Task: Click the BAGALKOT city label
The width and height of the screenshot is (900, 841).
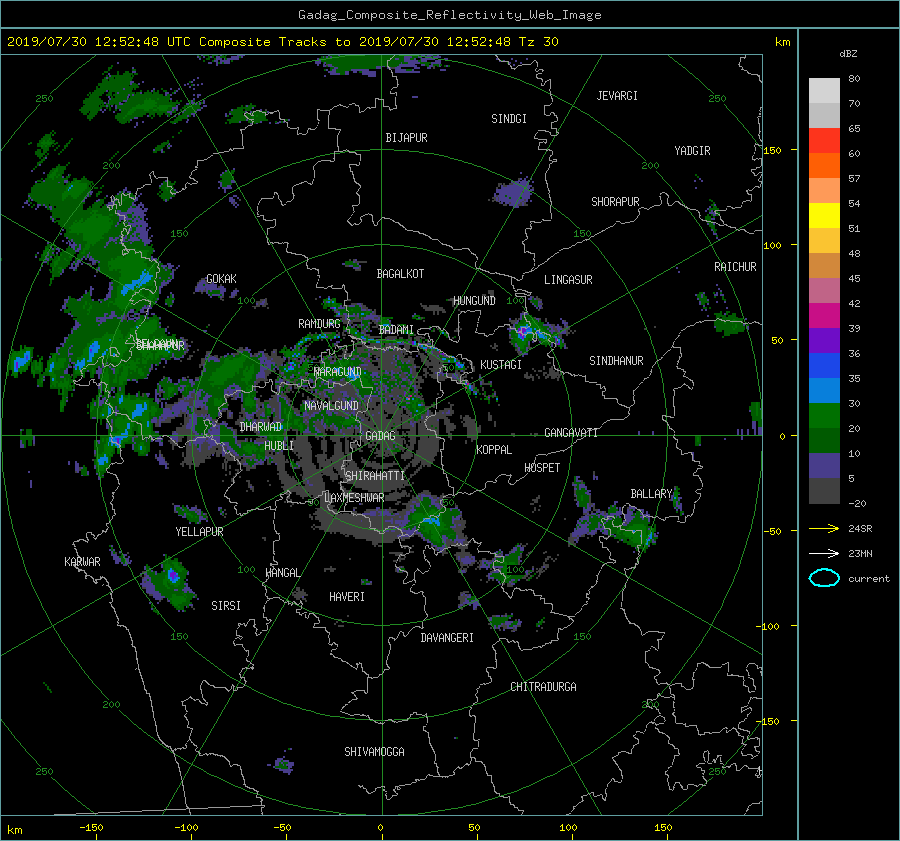Action: coord(400,274)
